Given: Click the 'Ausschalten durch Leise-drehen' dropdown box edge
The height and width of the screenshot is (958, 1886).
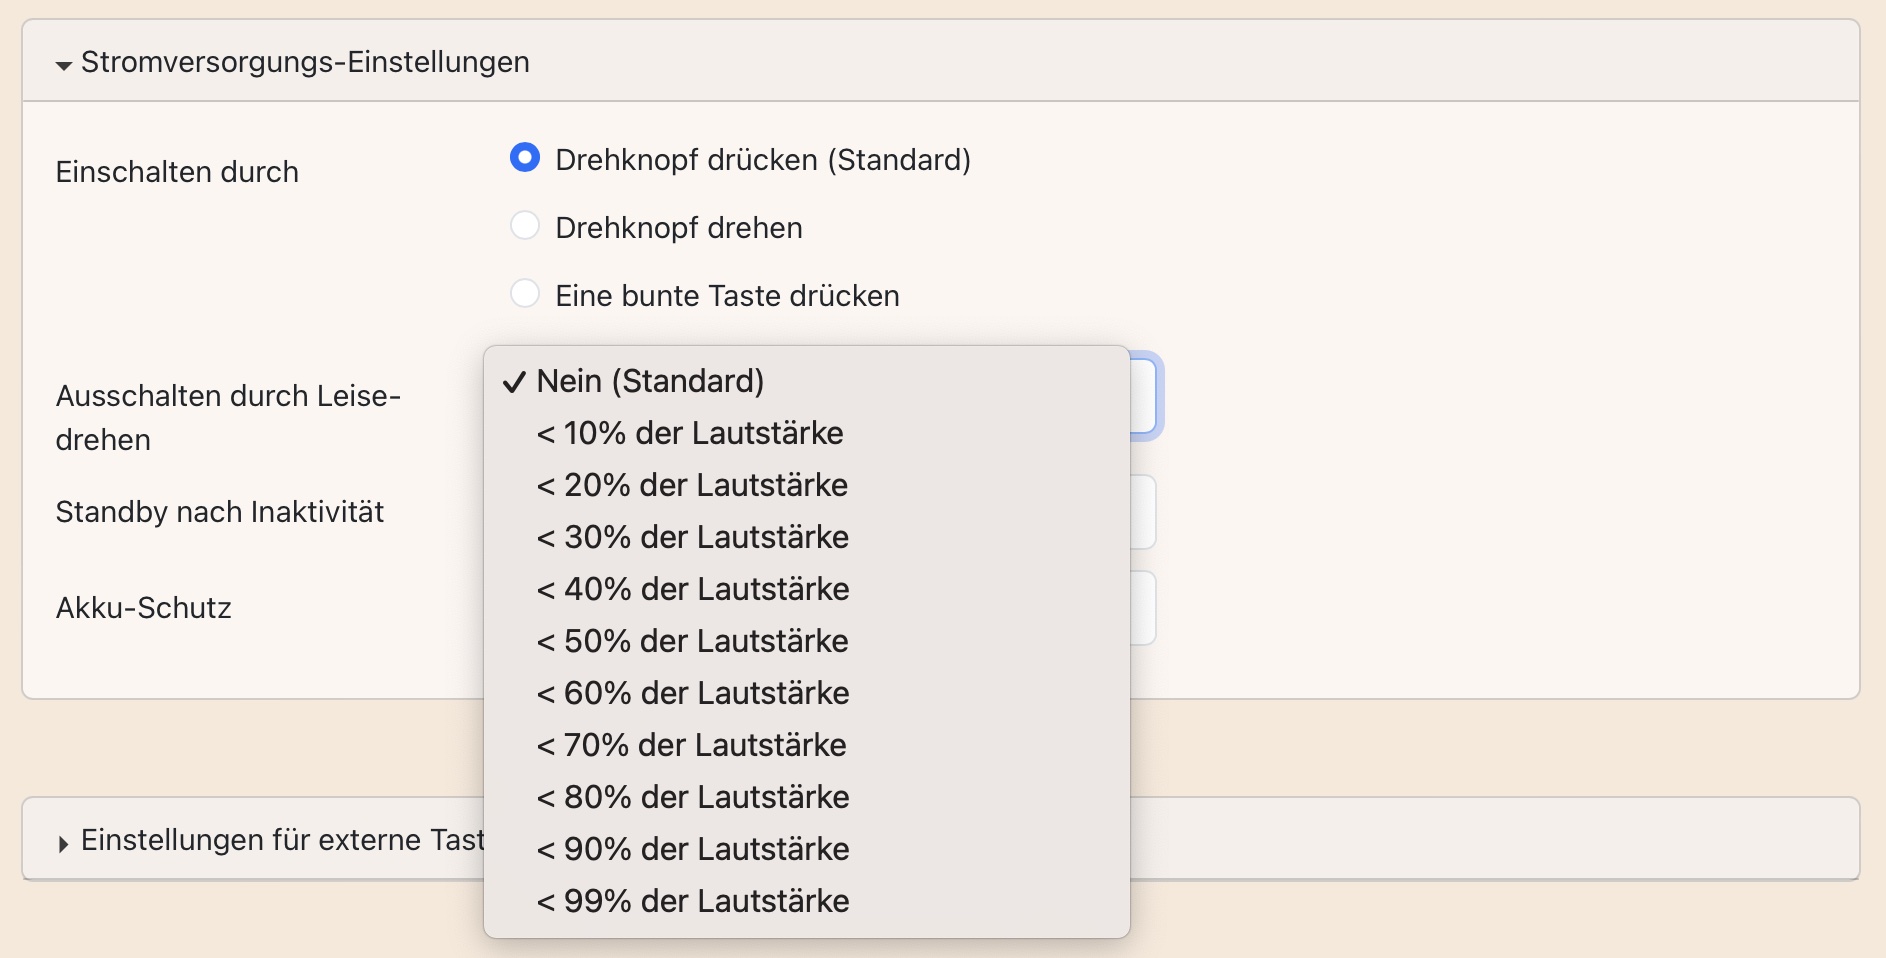Looking at the screenshot, I should 1145,397.
